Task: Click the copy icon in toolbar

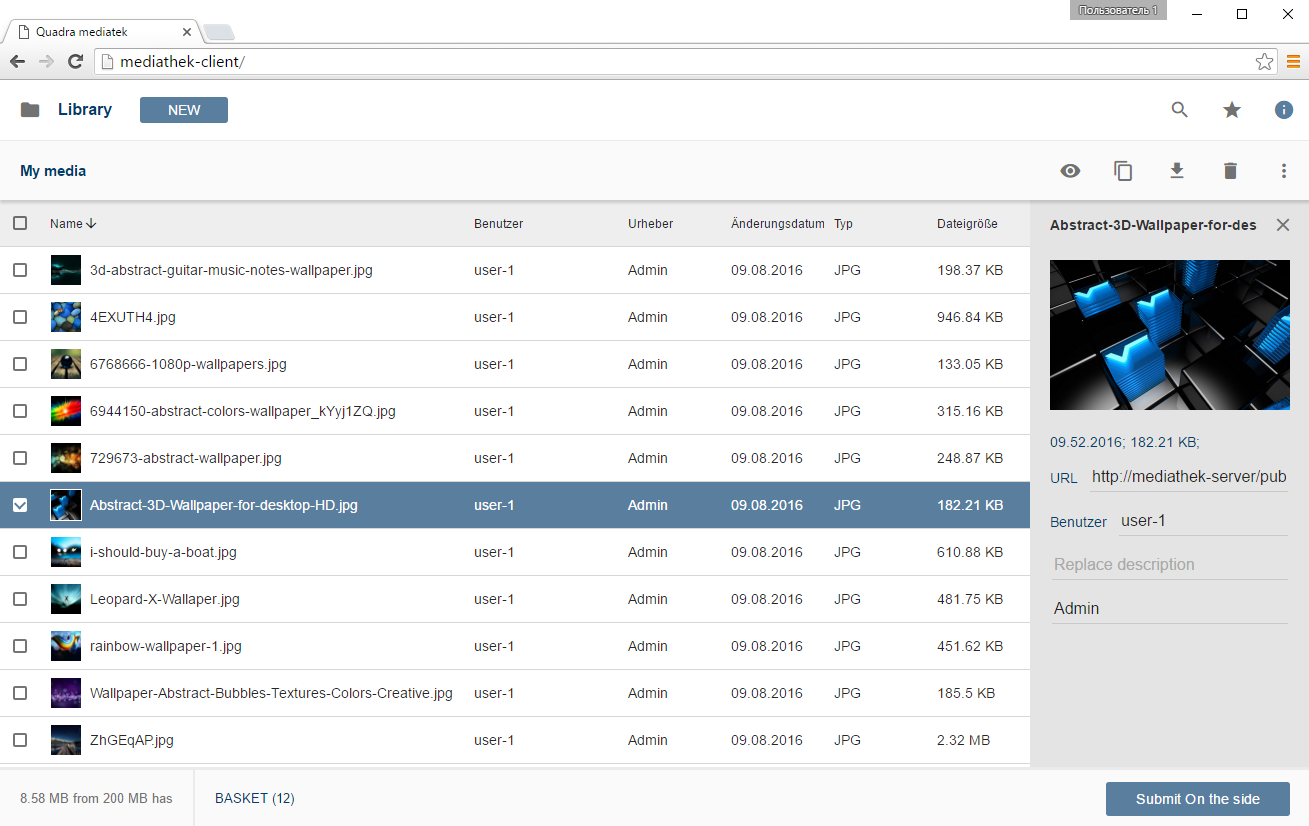Action: [1123, 171]
